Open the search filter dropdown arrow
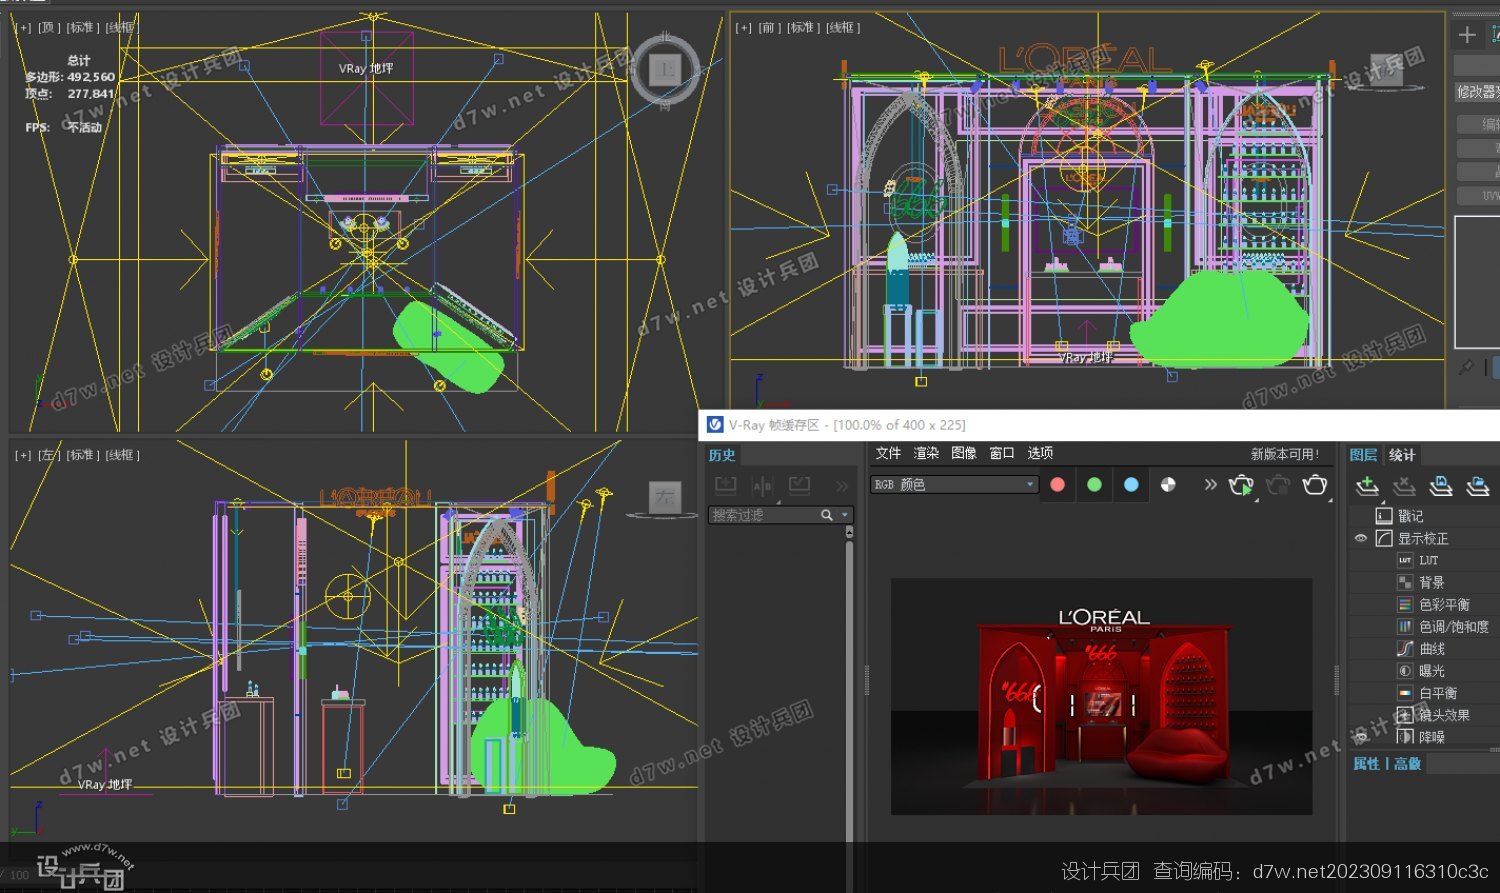1500x893 pixels. [x=845, y=515]
